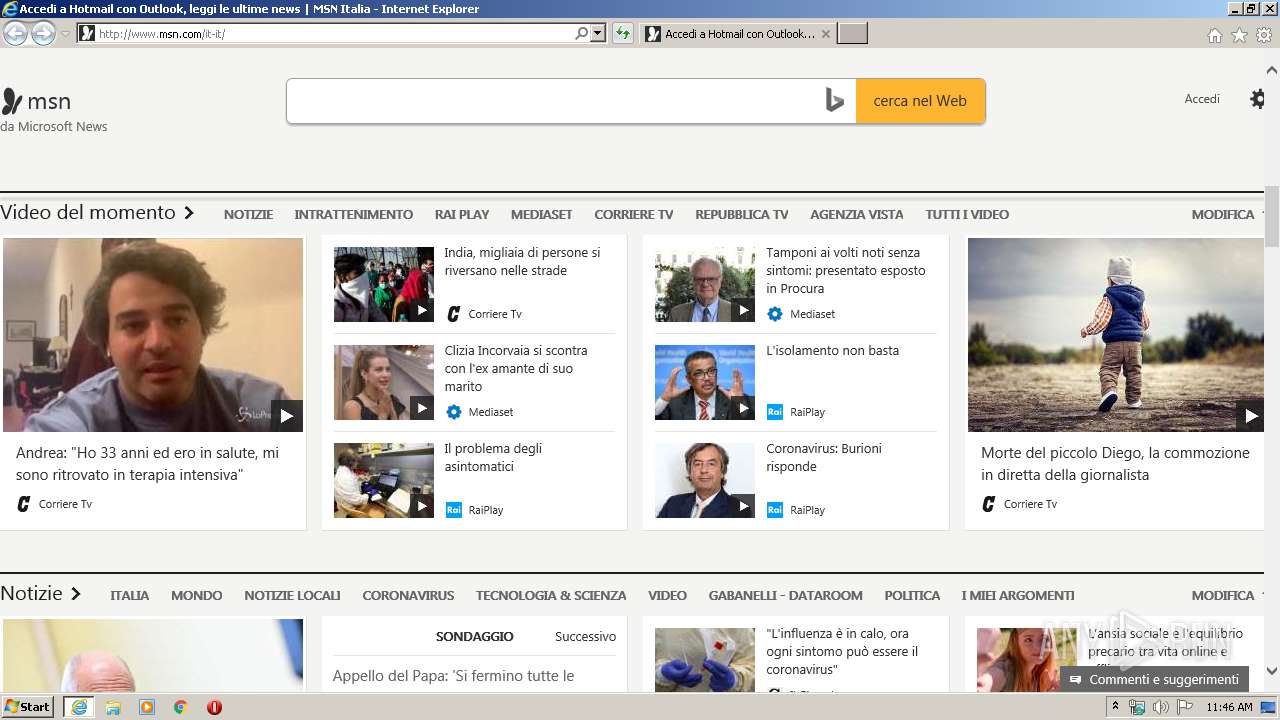This screenshot has height=720, width=1280.
Task: Click the Internet Explorer back arrow
Action: pos(16,34)
